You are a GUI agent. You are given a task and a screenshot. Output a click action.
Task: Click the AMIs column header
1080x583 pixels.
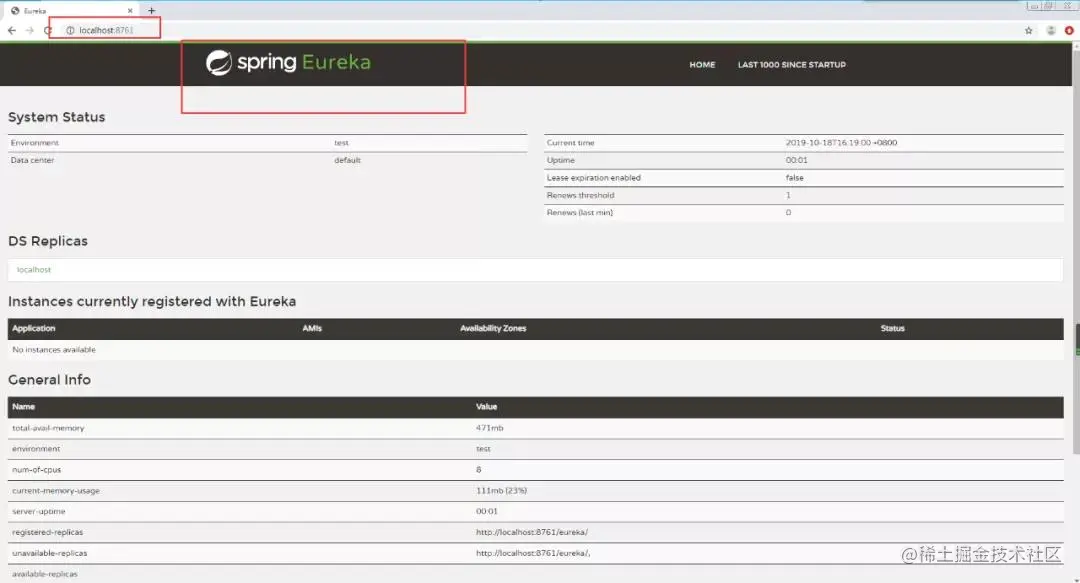tap(312, 329)
